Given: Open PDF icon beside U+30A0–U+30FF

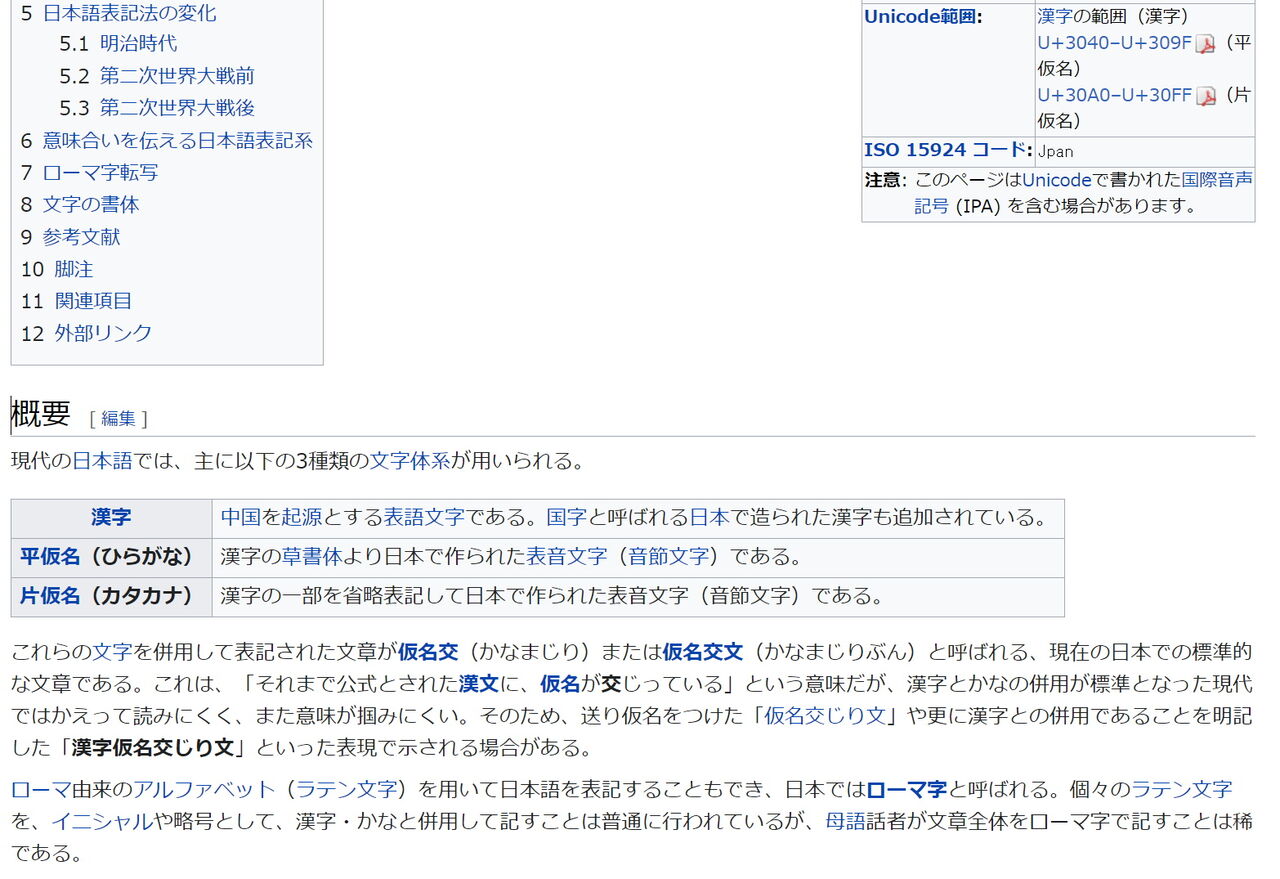Looking at the screenshot, I should point(1207,97).
